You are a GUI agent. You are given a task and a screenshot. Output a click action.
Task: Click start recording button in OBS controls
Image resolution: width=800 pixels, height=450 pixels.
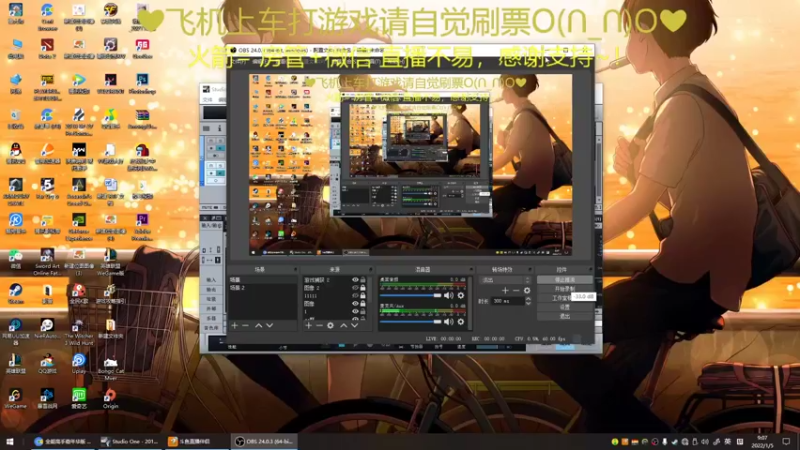point(565,289)
